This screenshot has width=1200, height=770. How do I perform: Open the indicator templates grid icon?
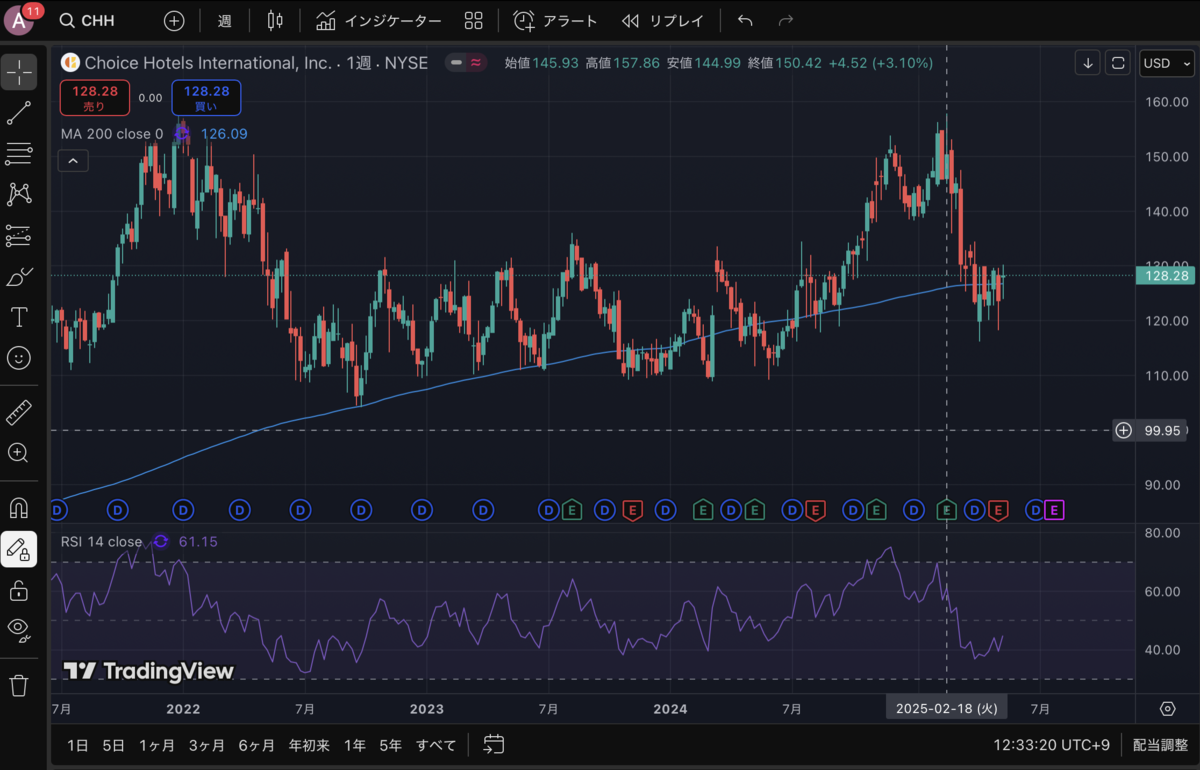pyautogui.click(x=474, y=21)
